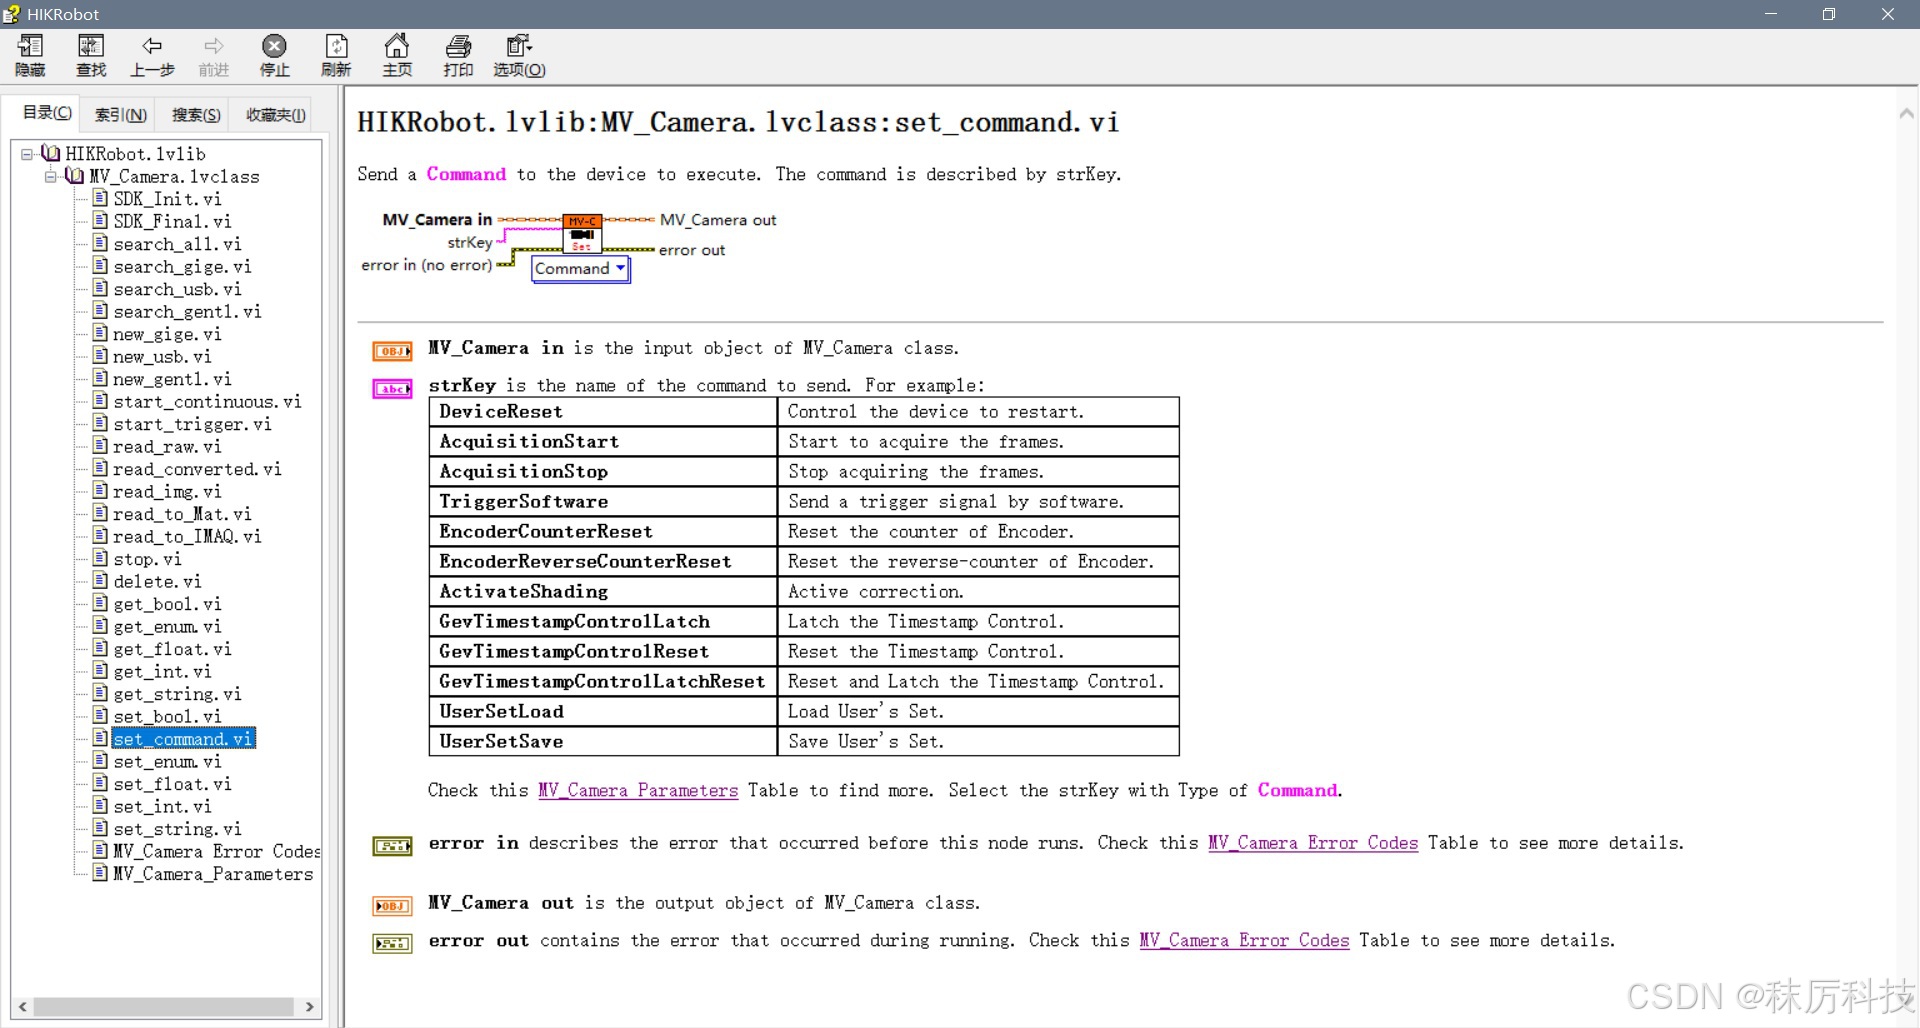Screen dimensions: 1920x1028
Task: Click the tree pane scroll-right arrow
Action: pyautogui.click(x=309, y=1007)
